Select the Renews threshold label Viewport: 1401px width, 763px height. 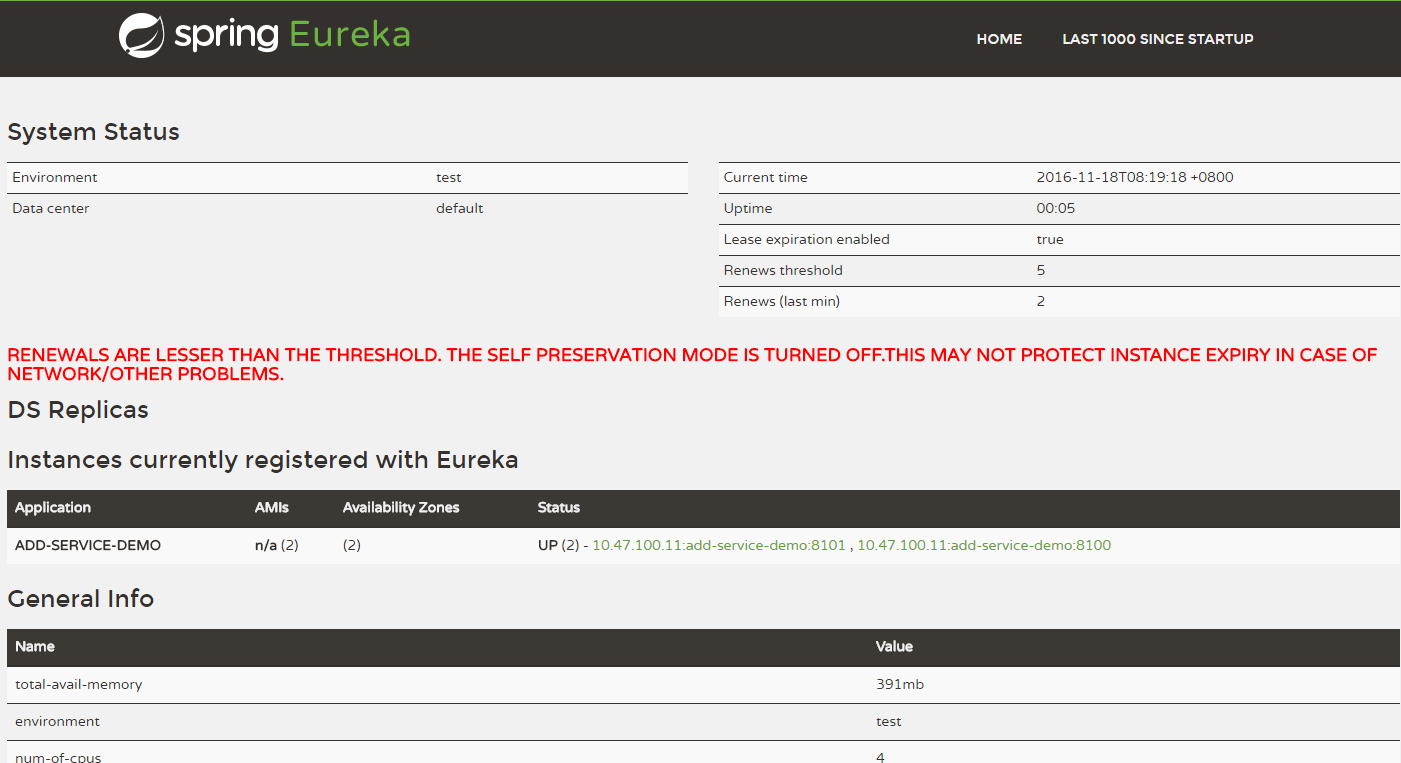click(783, 270)
